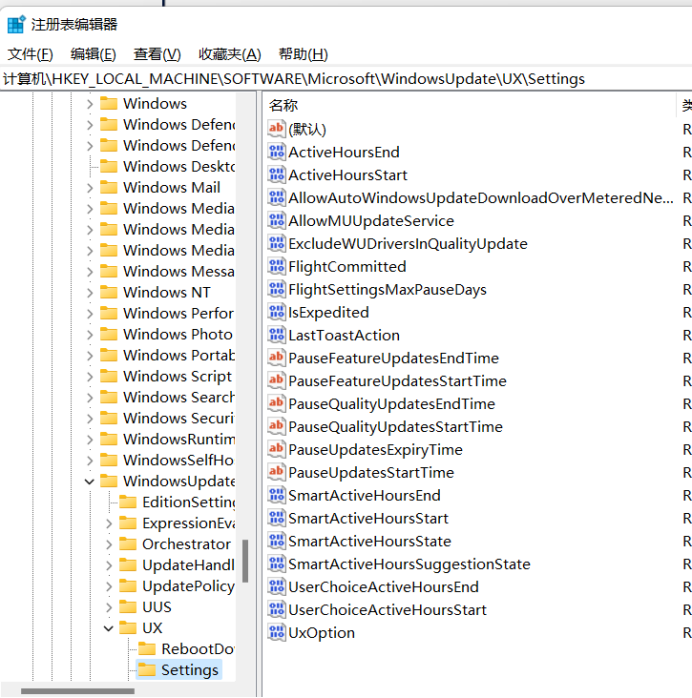Expand the Windows Search tree node

pos(89,397)
